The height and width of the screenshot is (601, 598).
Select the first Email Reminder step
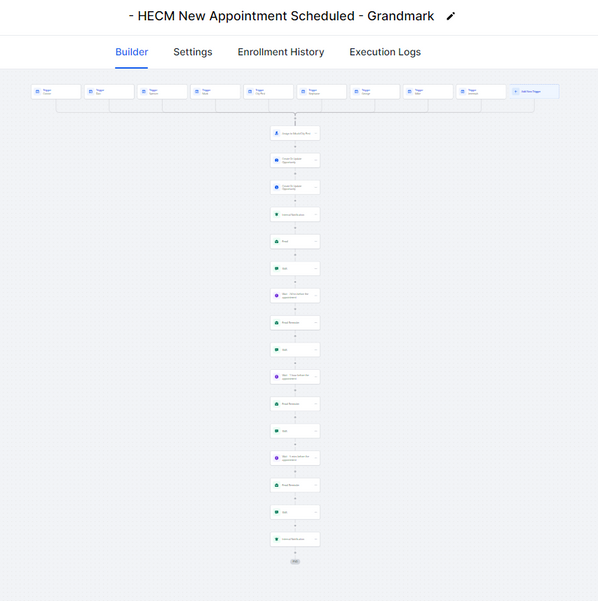[x=295, y=323]
